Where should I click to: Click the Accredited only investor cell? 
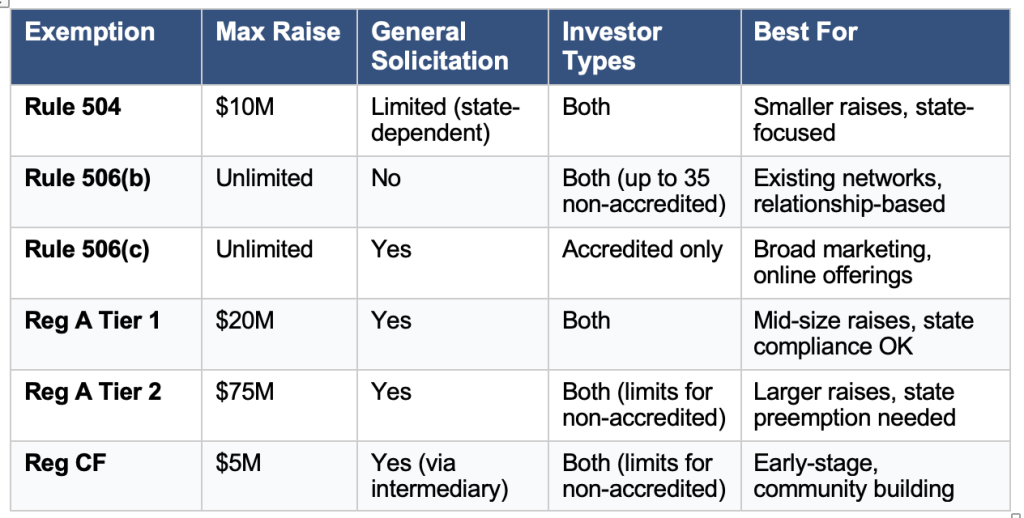click(x=642, y=249)
